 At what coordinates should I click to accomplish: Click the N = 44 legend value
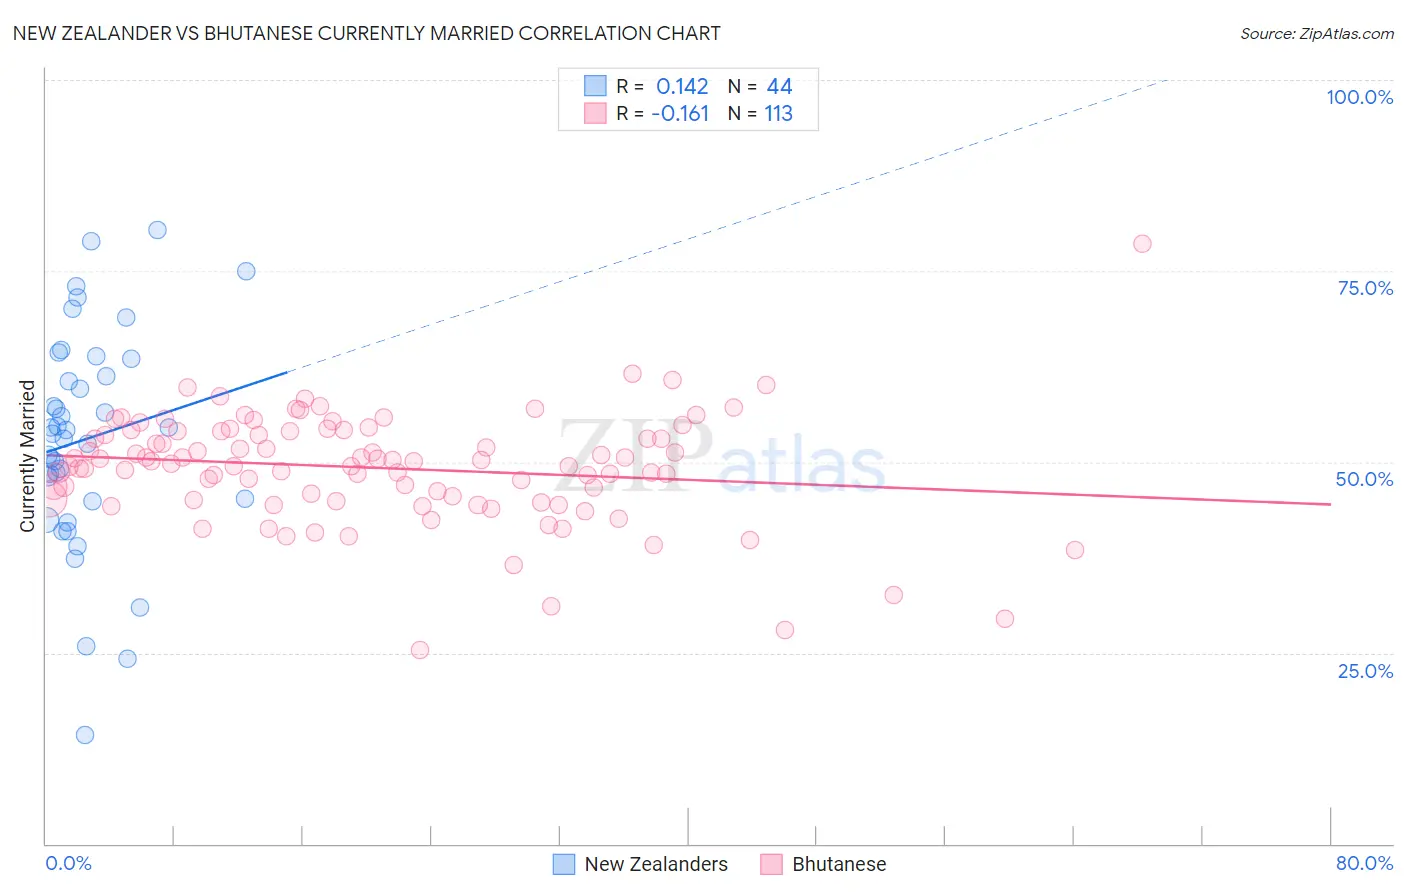coord(760,86)
